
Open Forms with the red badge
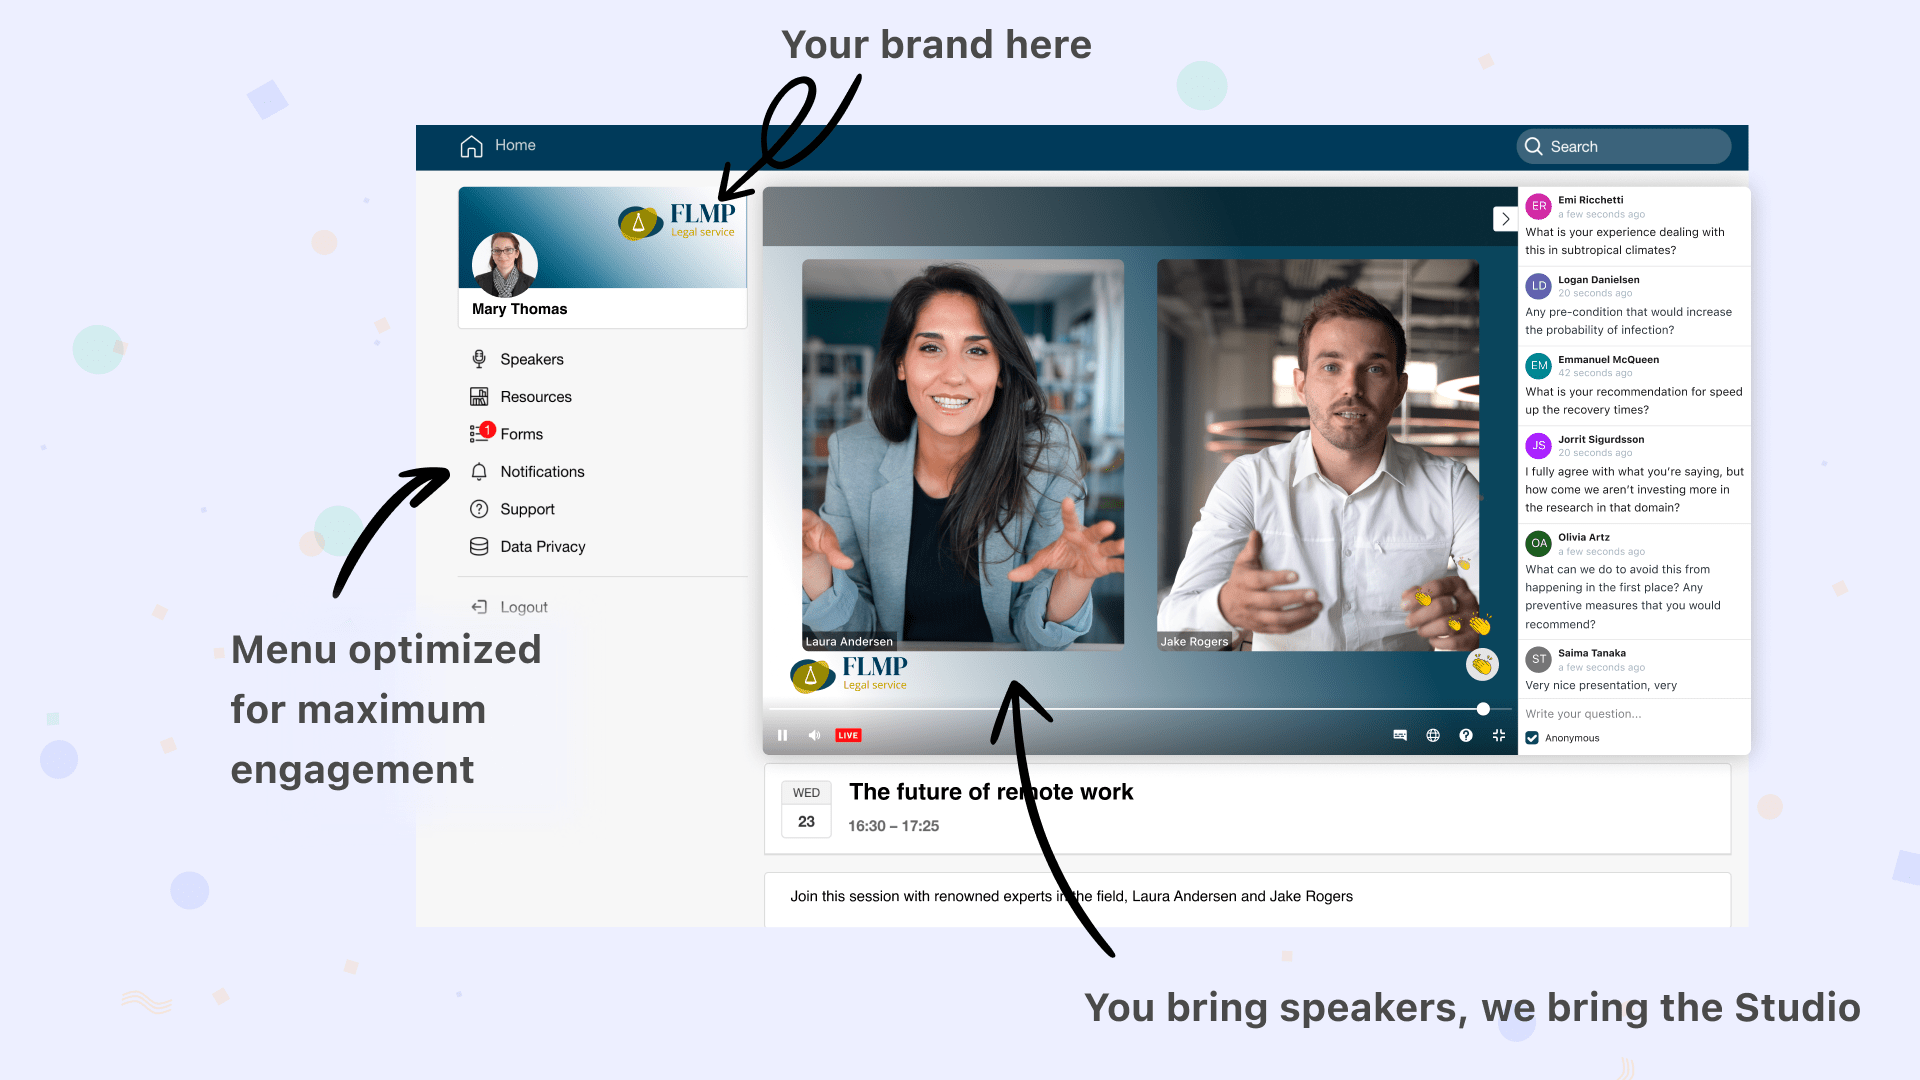(520, 434)
